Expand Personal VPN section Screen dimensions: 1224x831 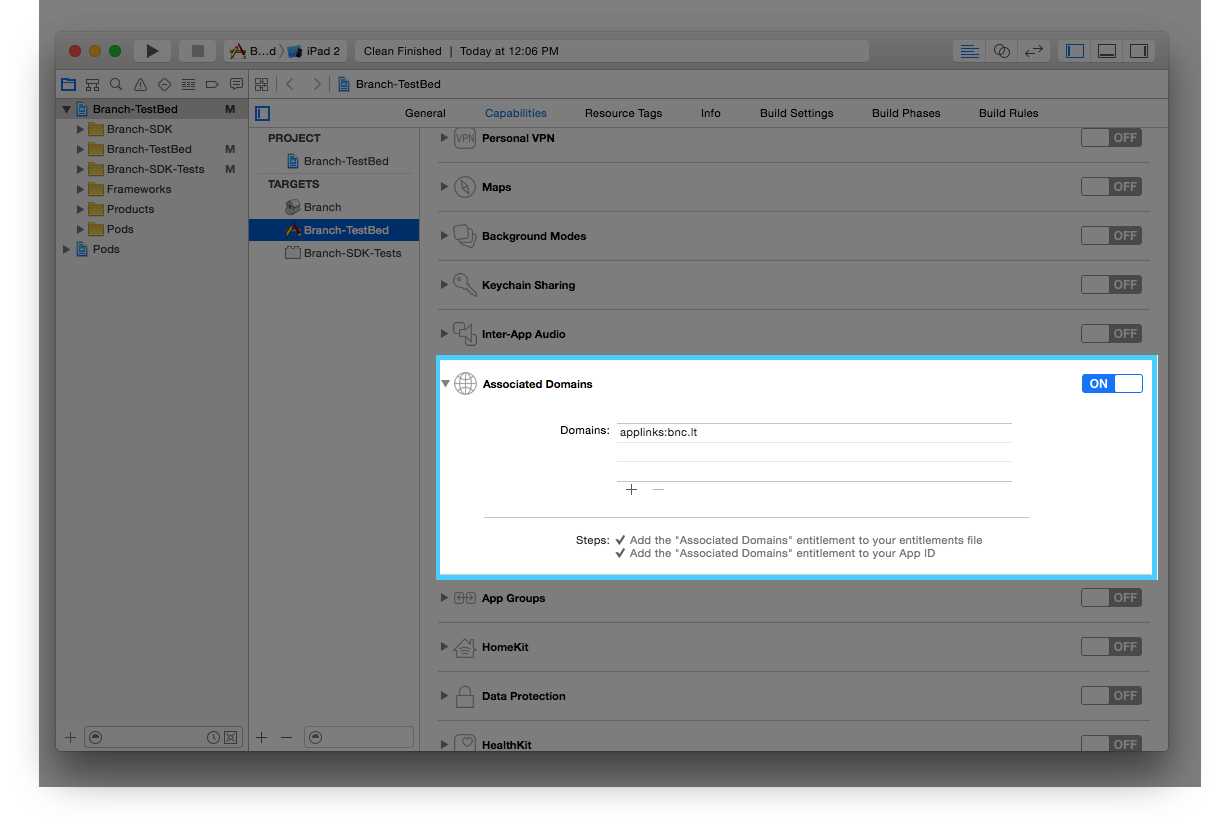(x=445, y=138)
